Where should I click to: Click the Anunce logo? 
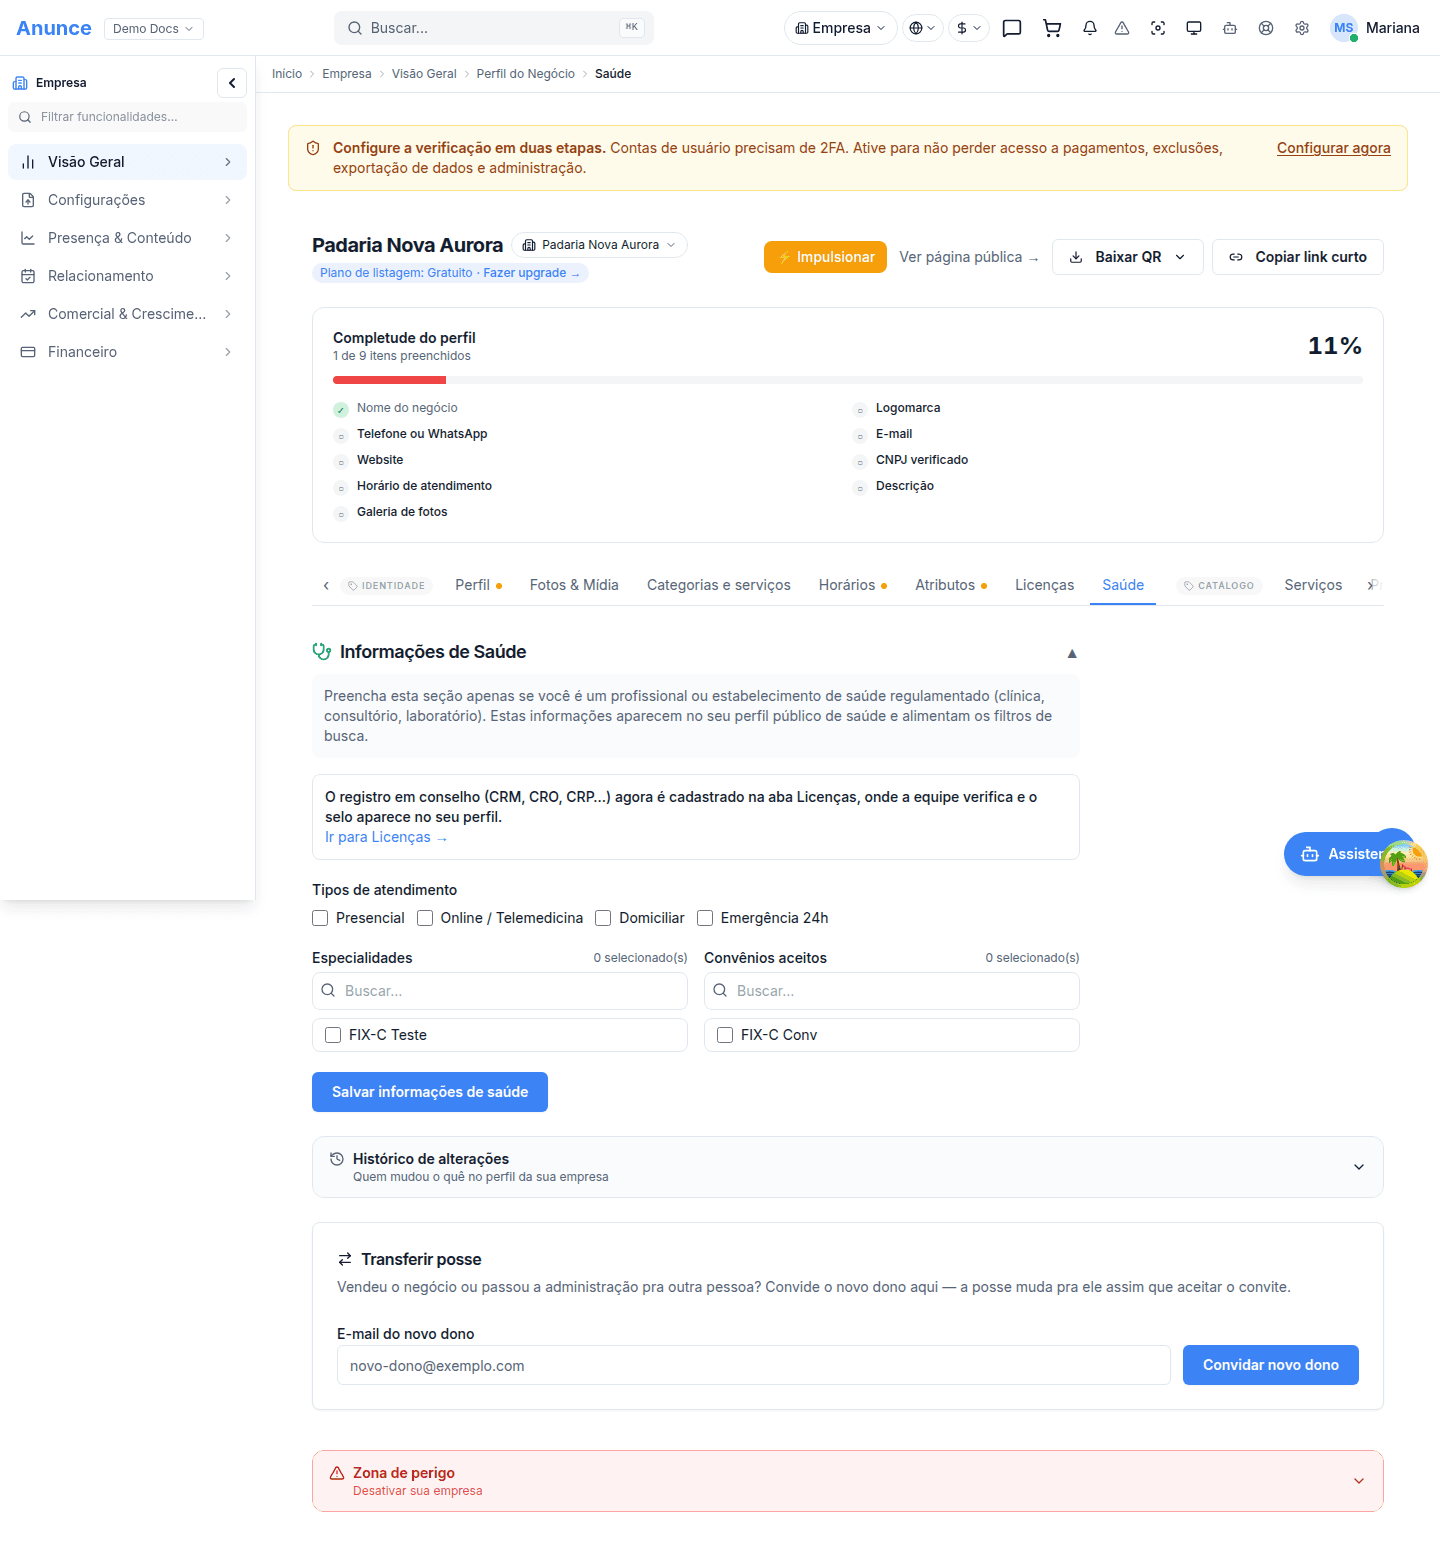(x=54, y=28)
